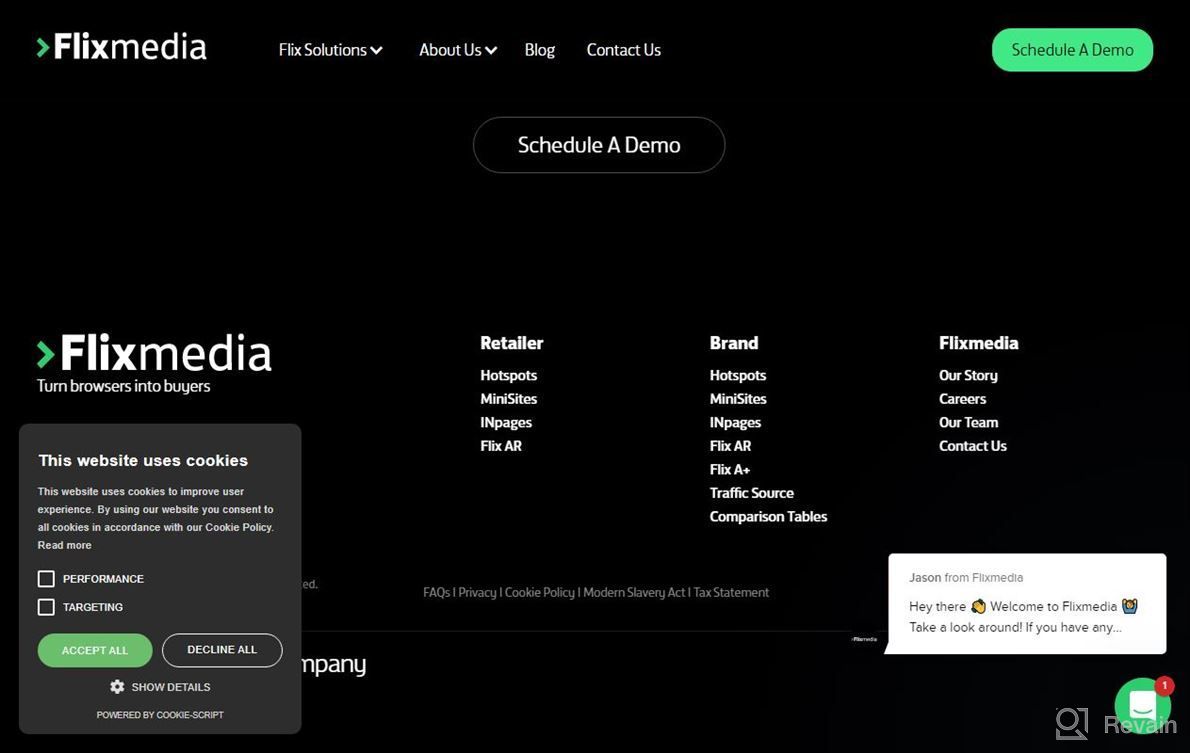Show cookie details
This screenshot has width=1190, height=753.
[171, 687]
